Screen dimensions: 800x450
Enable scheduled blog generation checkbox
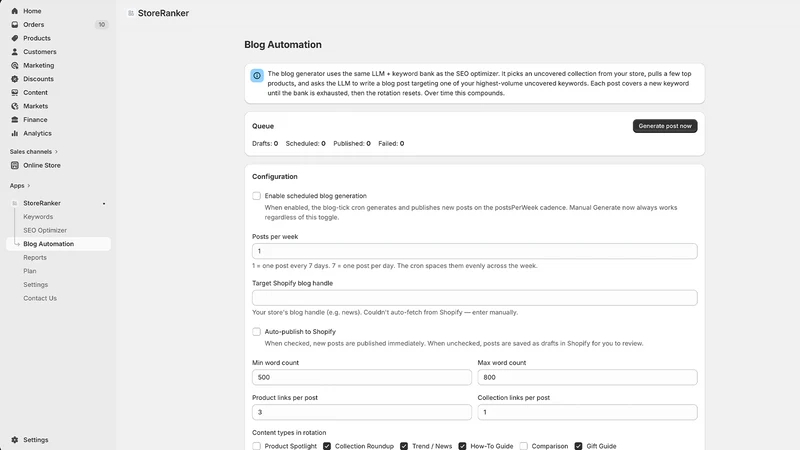click(257, 196)
